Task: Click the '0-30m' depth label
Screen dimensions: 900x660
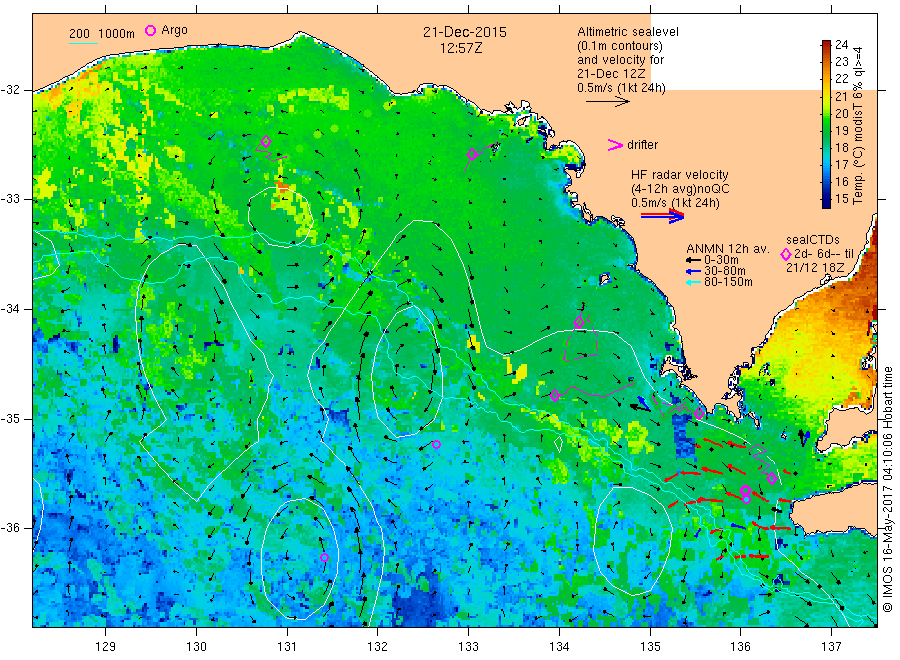Action: [721, 260]
